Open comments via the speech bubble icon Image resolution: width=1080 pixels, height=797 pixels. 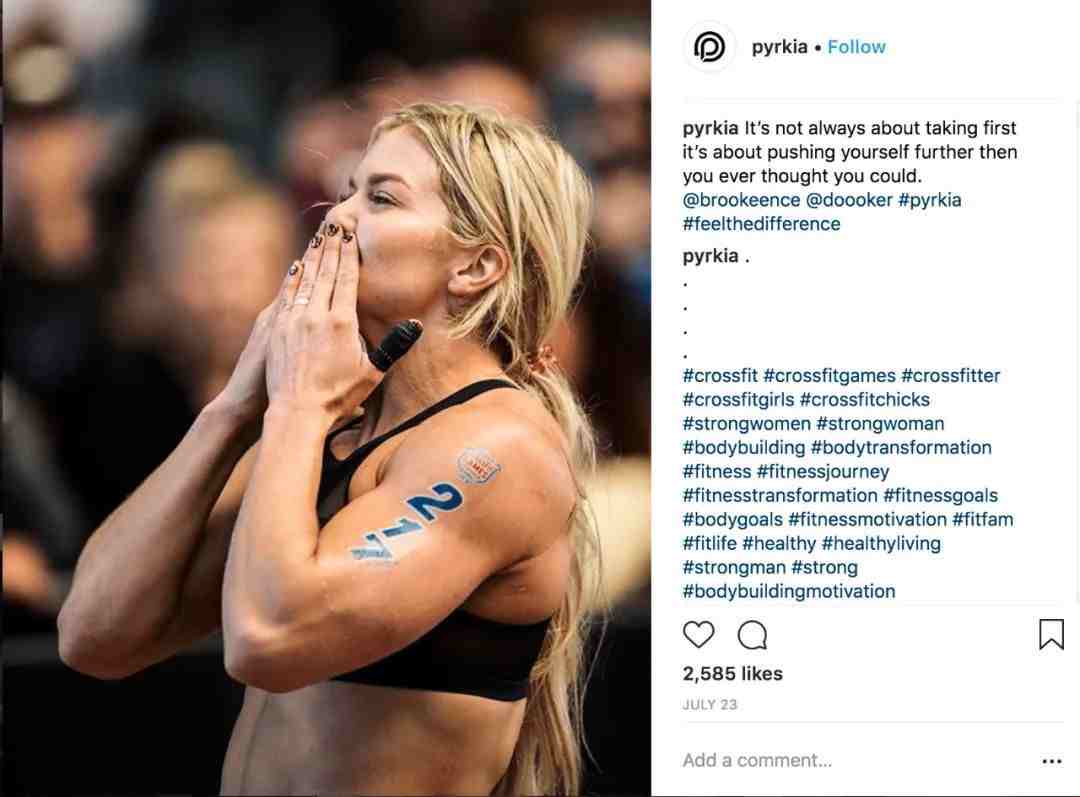click(x=752, y=635)
